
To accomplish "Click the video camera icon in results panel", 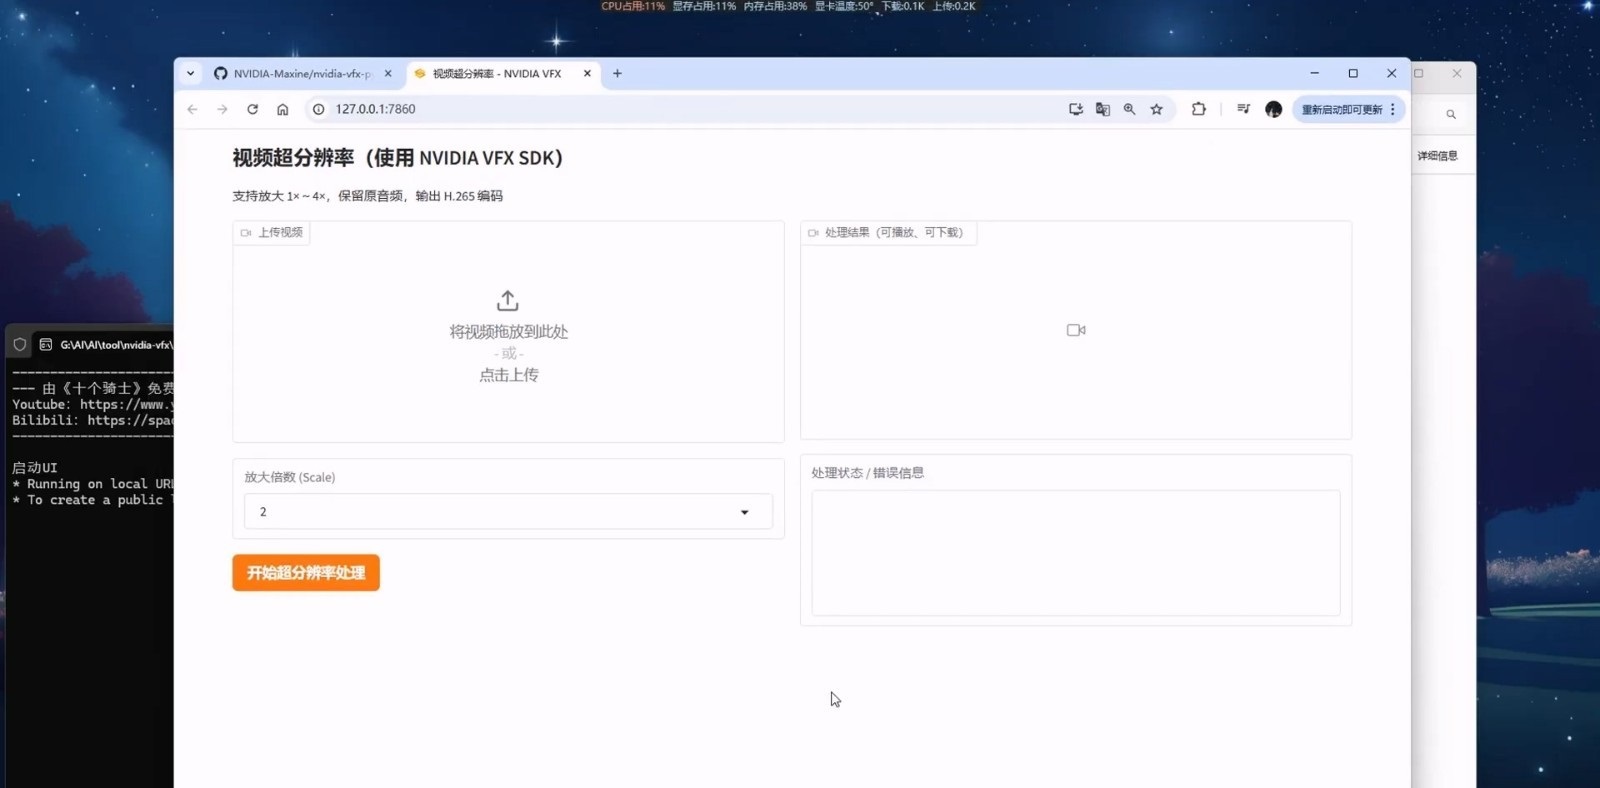I will pos(1076,330).
